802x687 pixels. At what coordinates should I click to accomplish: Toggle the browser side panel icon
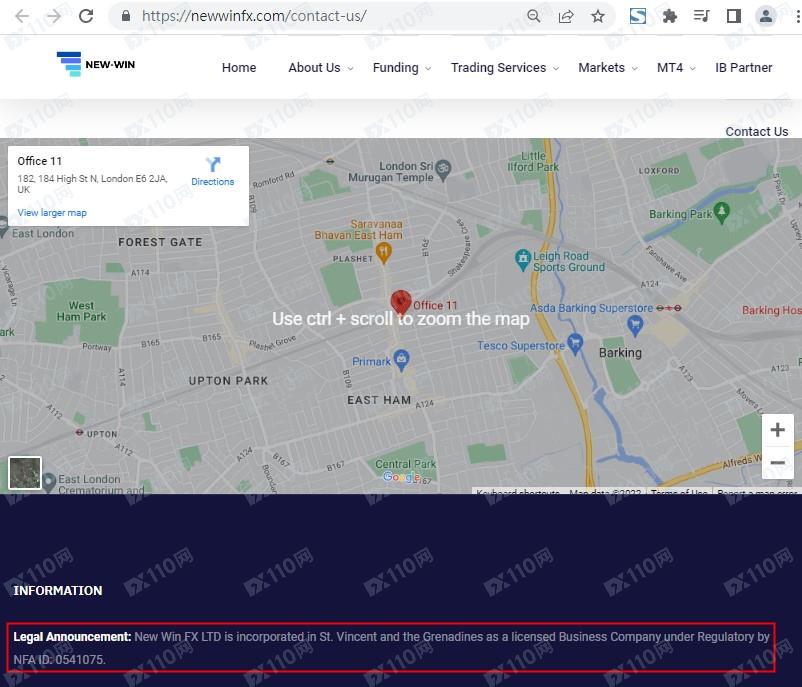point(733,16)
